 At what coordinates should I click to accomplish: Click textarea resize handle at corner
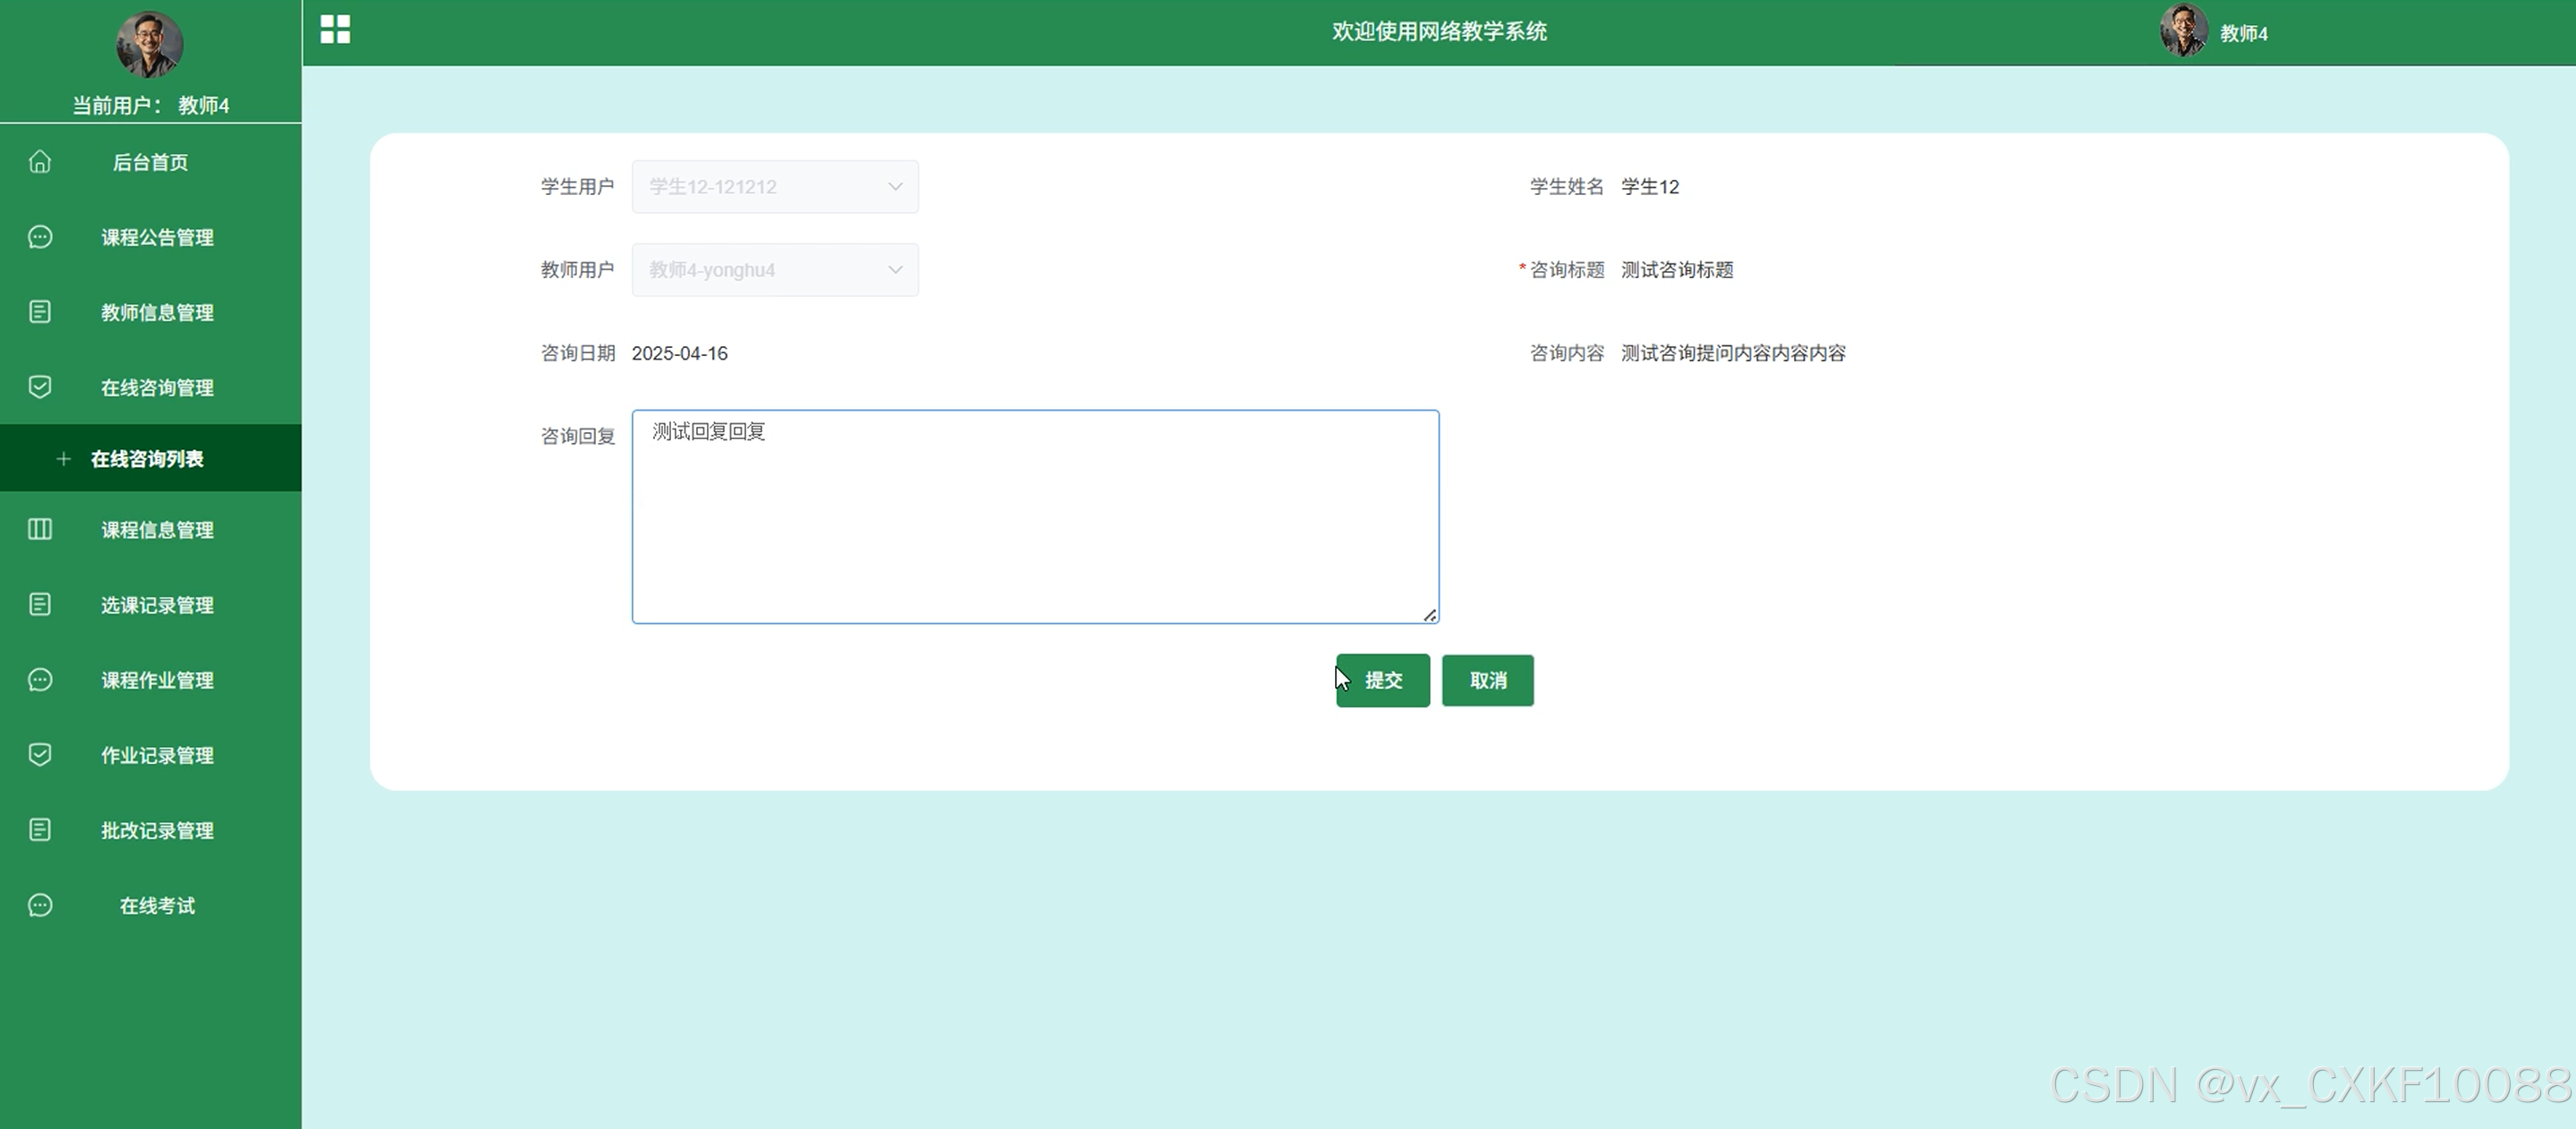[1430, 615]
